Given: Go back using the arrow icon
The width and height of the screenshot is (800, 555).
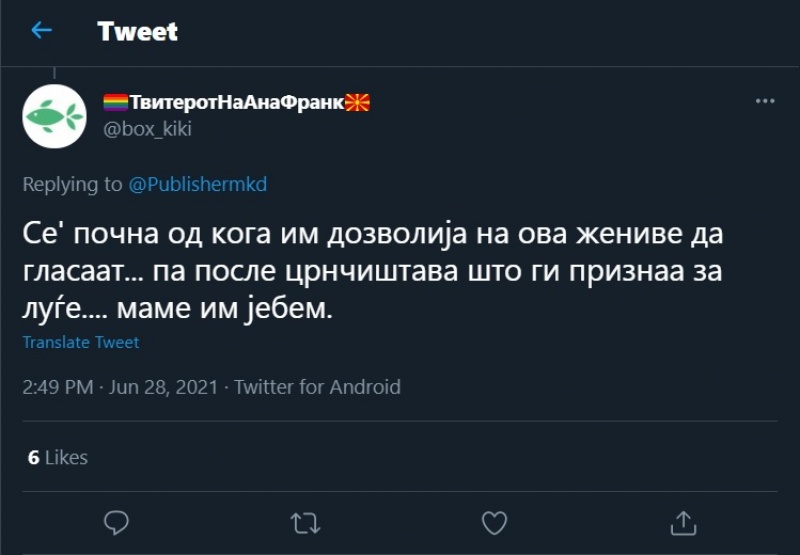Looking at the screenshot, I should (41, 31).
